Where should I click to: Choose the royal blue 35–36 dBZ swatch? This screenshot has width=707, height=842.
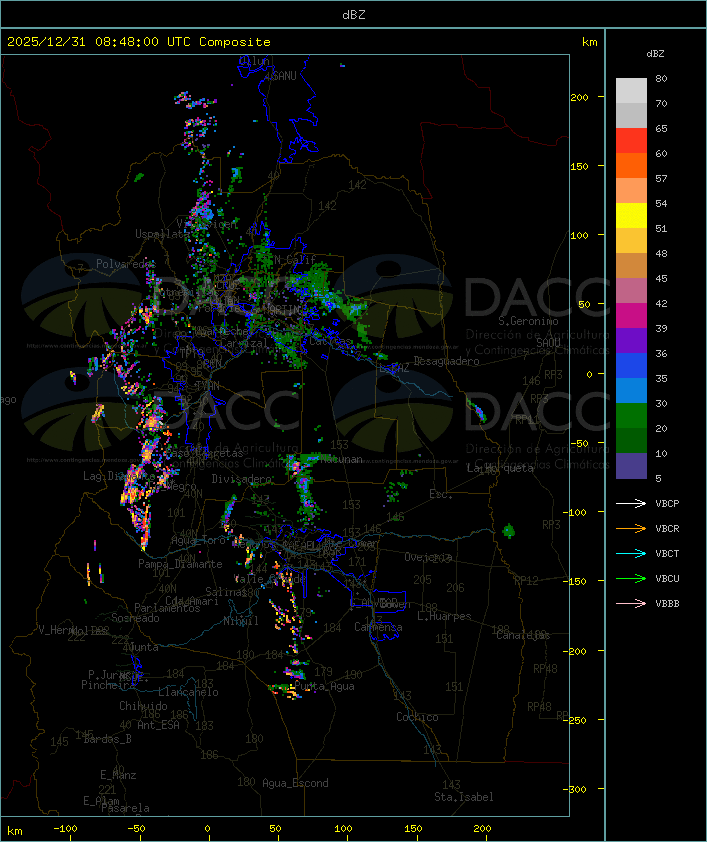[x=631, y=365]
